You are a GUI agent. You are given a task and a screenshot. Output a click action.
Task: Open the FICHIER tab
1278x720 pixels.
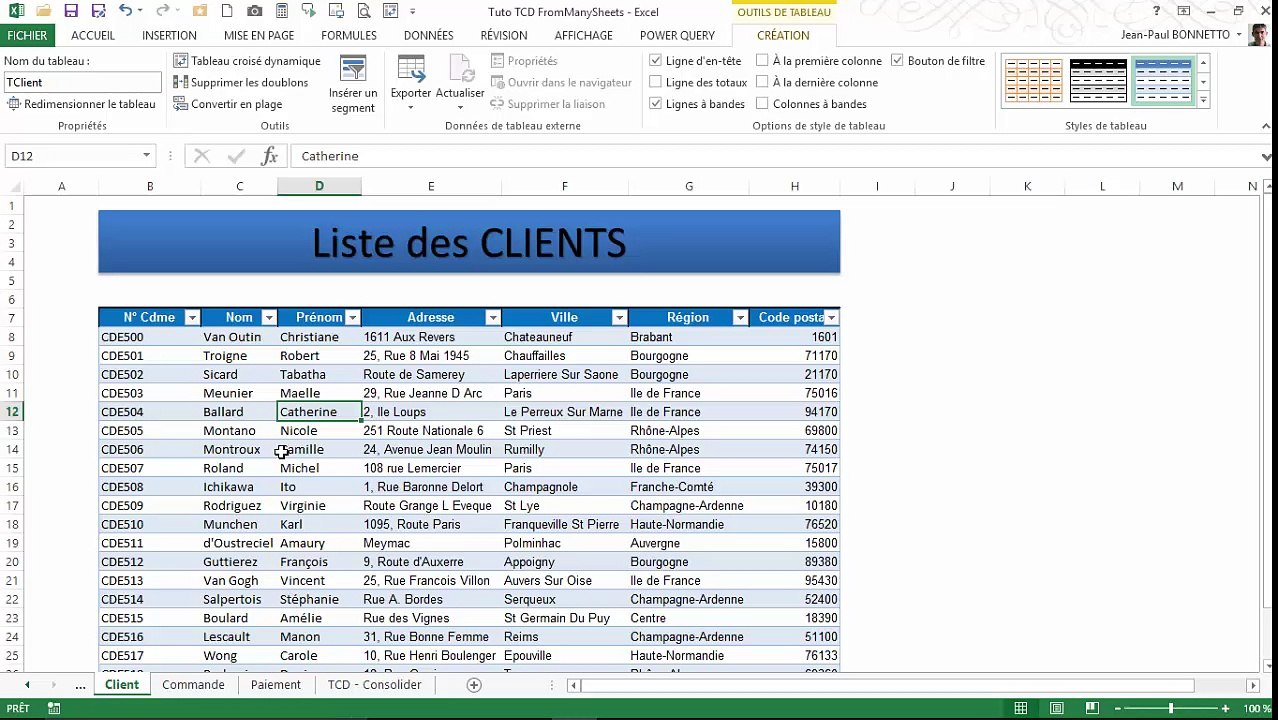27,35
